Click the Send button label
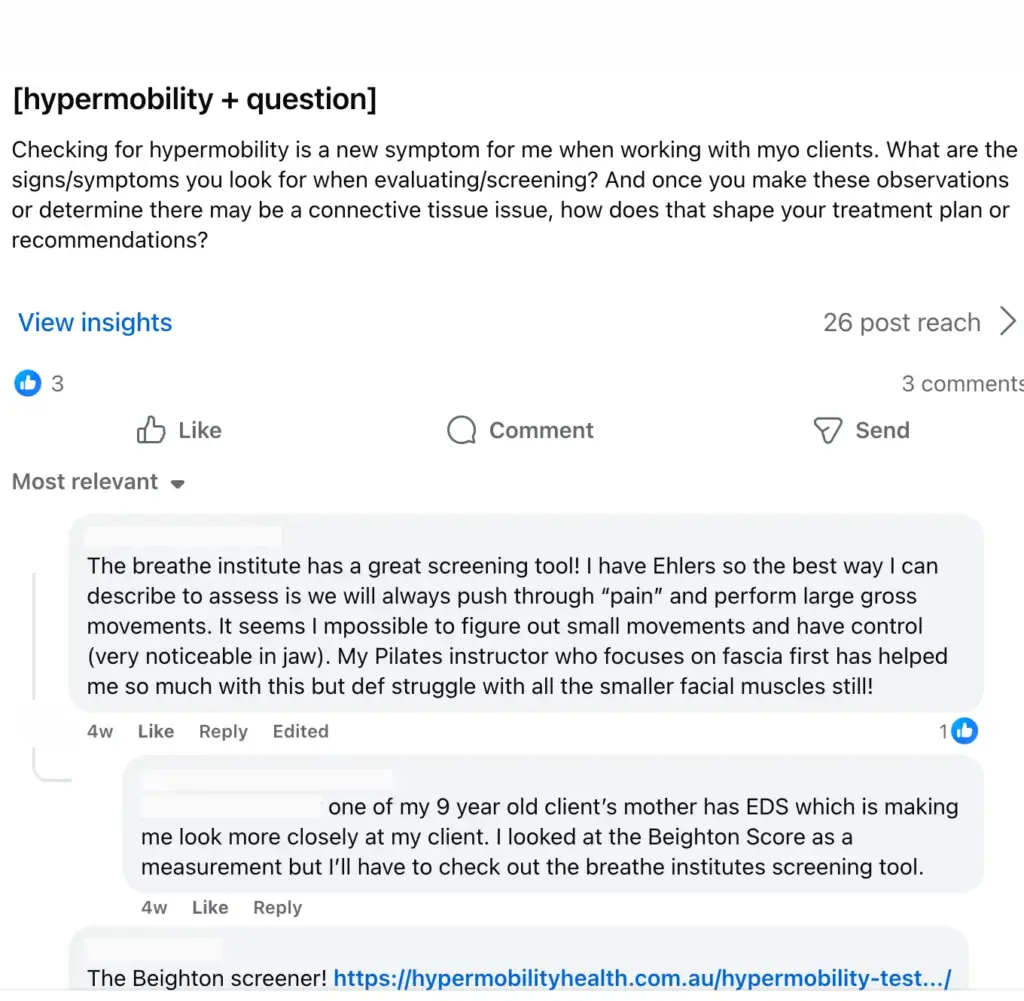The height and width of the screenshot is (1001, 1024). (x=882, y=430)
